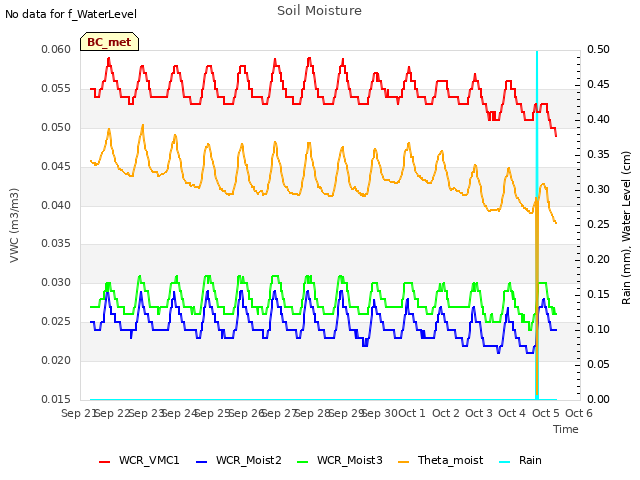The height and width of the screenshot is (480, 640).
Task: Click the 0.00 right axis tick label
Action: click(598, 399)
